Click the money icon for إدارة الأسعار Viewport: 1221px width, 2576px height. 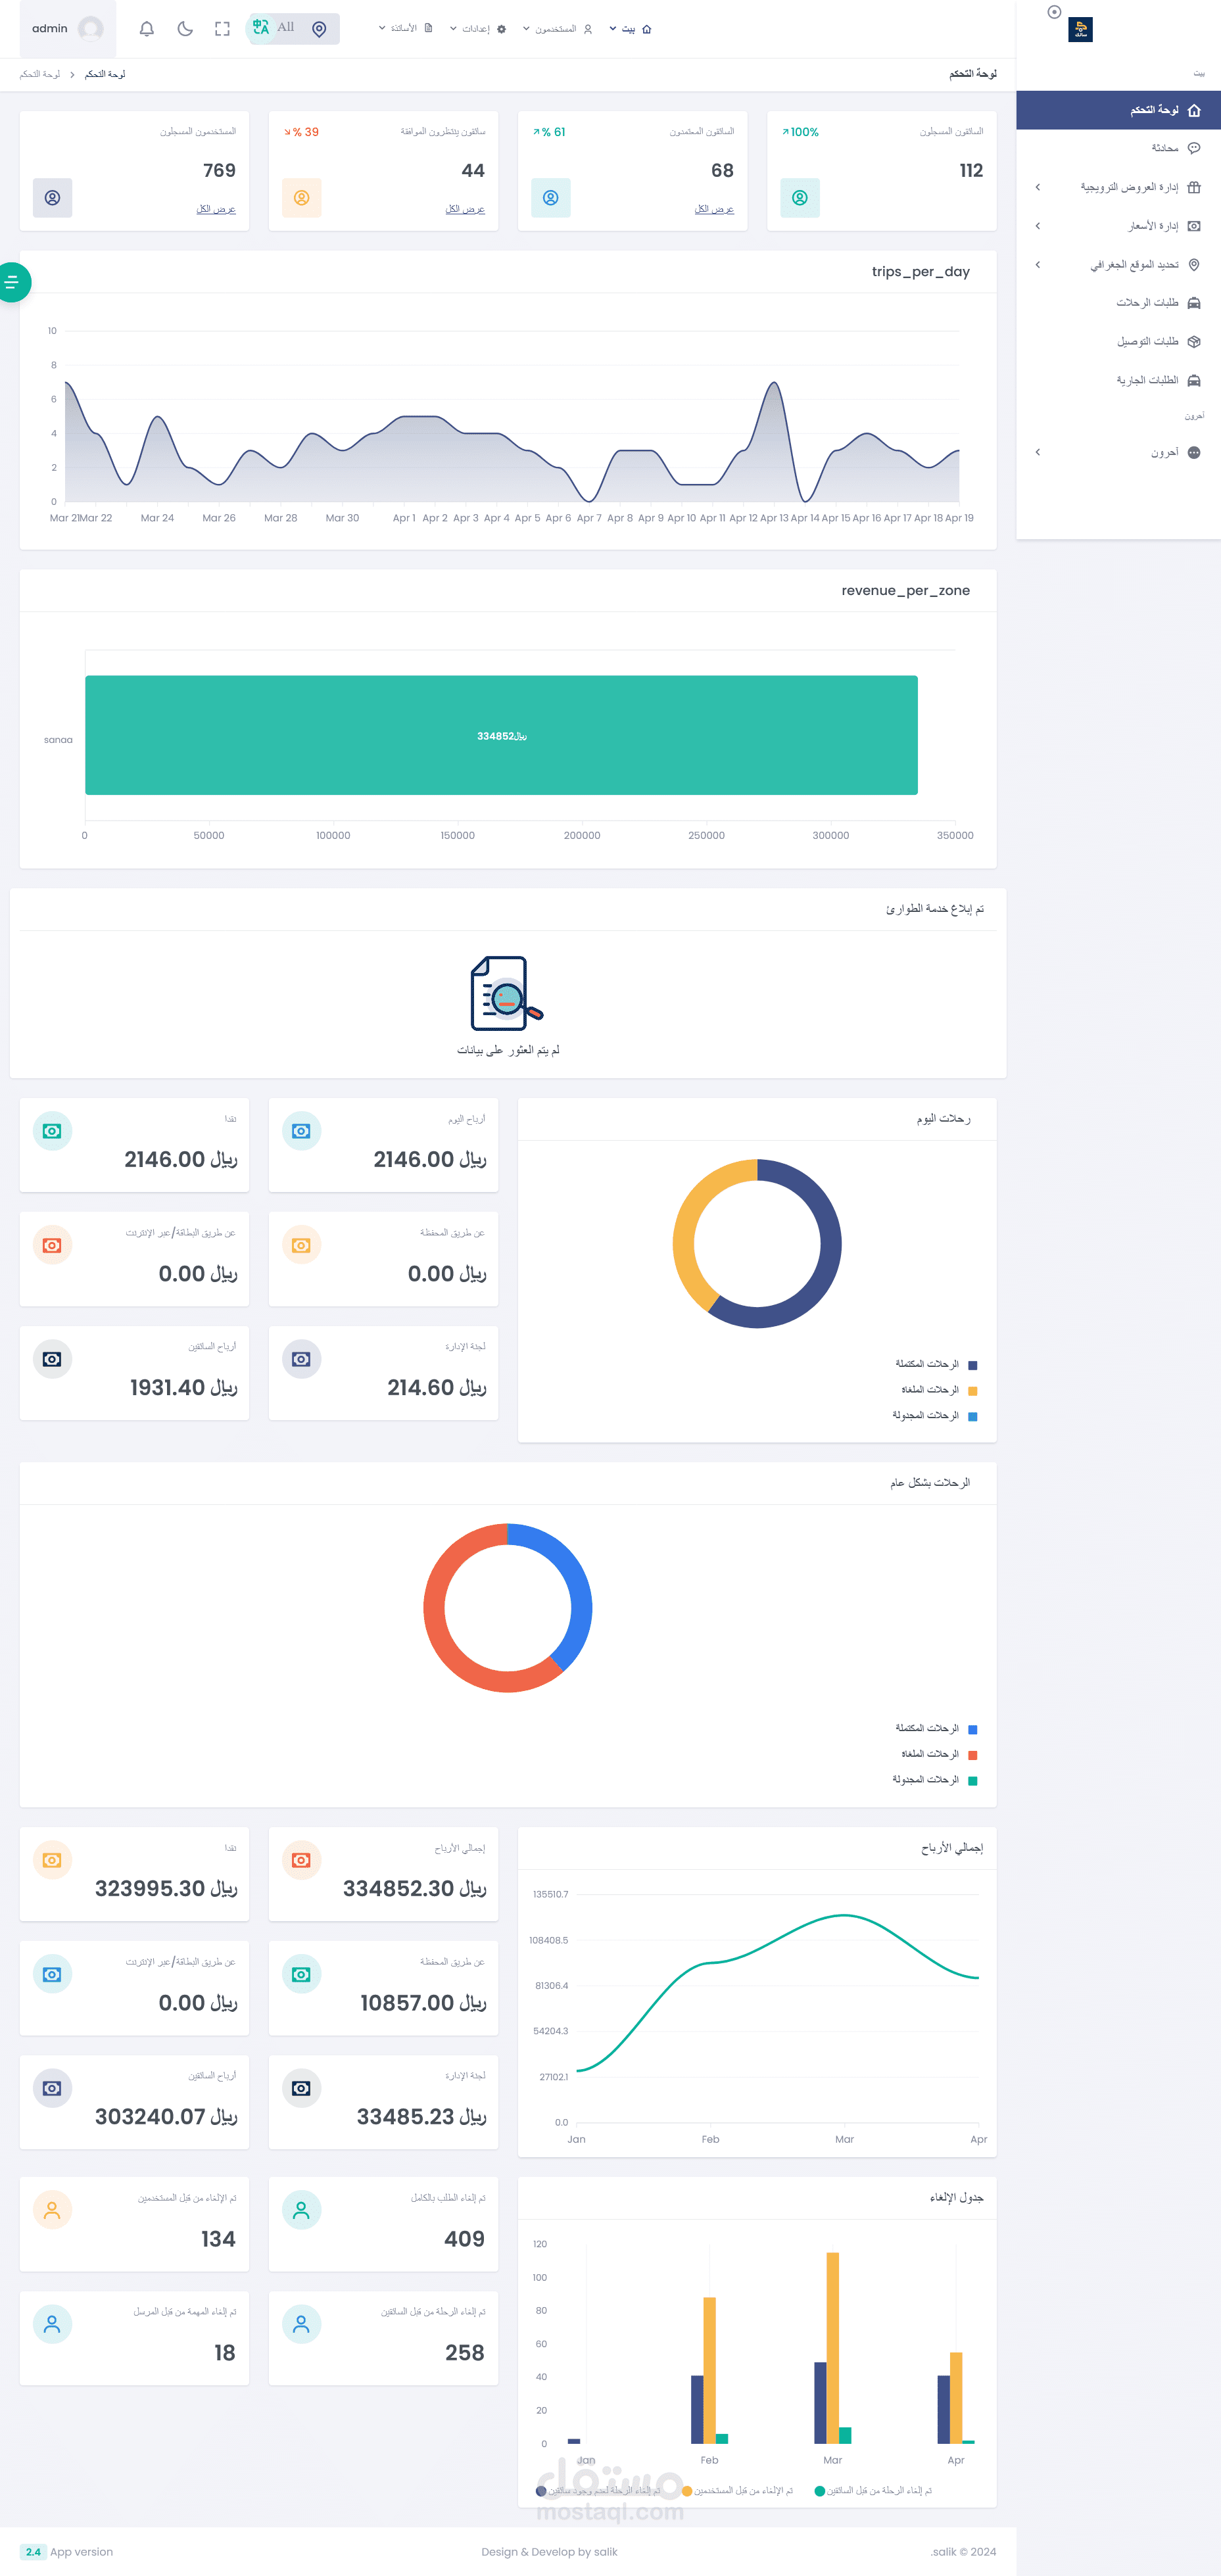pyautogui.click(x=1194, y=226)
